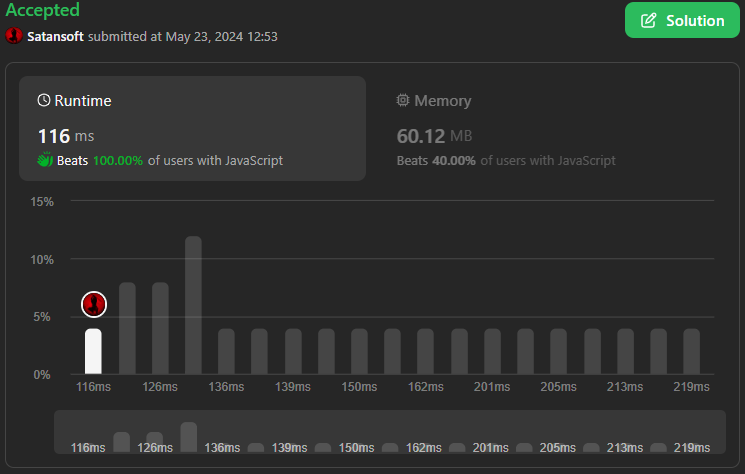The height and width of the screenshot is (474, 745).
Task: Click the avatar marker above the 116ms bar
Action: 93,304
